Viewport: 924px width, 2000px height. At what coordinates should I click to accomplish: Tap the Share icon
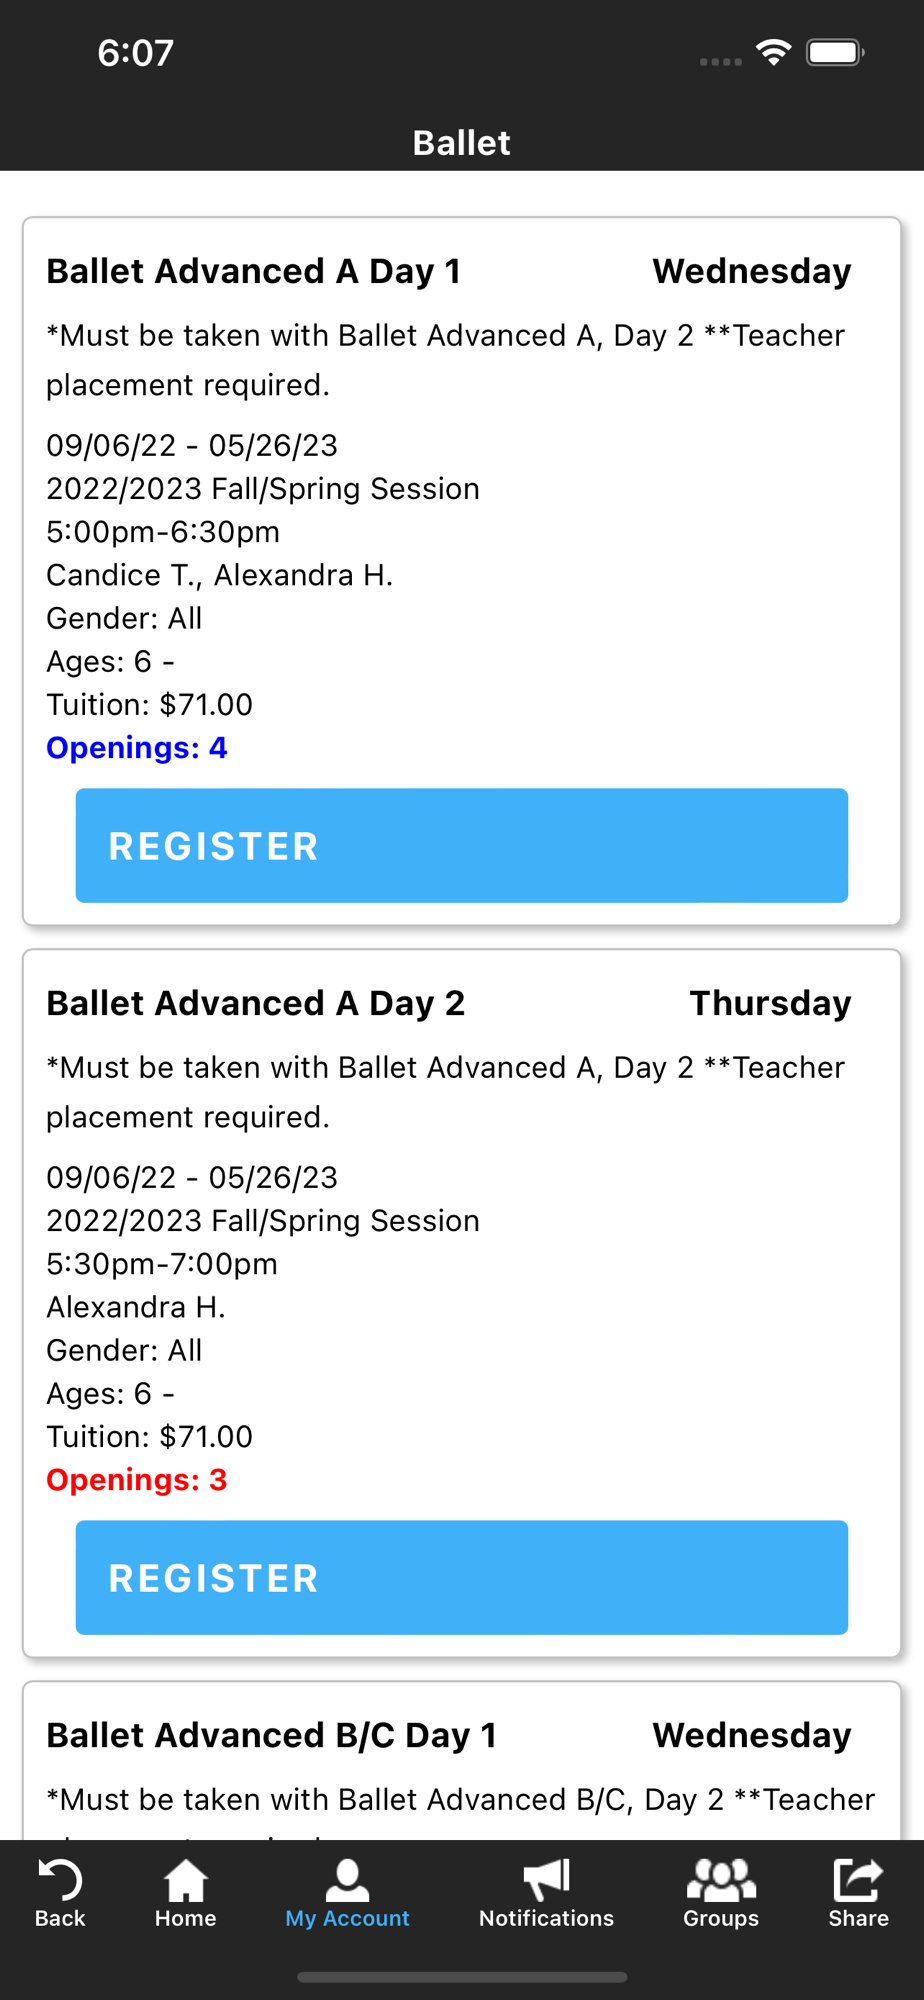(x=858, y=1880)
